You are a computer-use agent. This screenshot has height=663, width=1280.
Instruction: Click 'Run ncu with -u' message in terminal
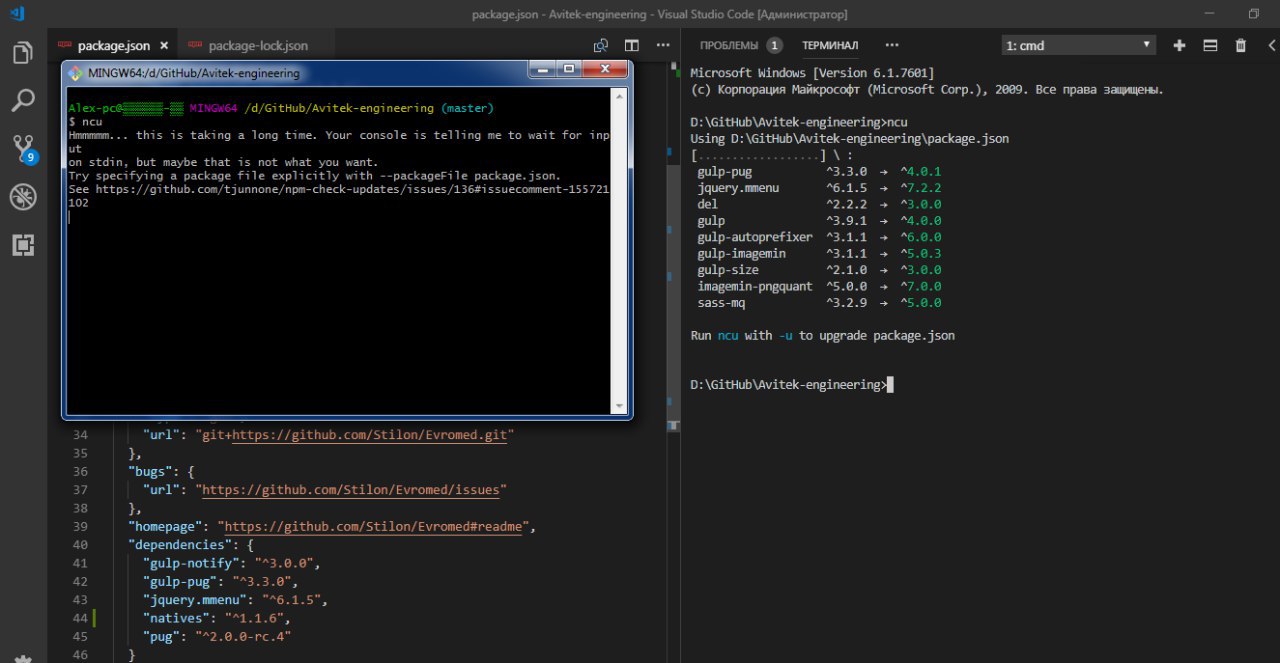coord(822,335)
